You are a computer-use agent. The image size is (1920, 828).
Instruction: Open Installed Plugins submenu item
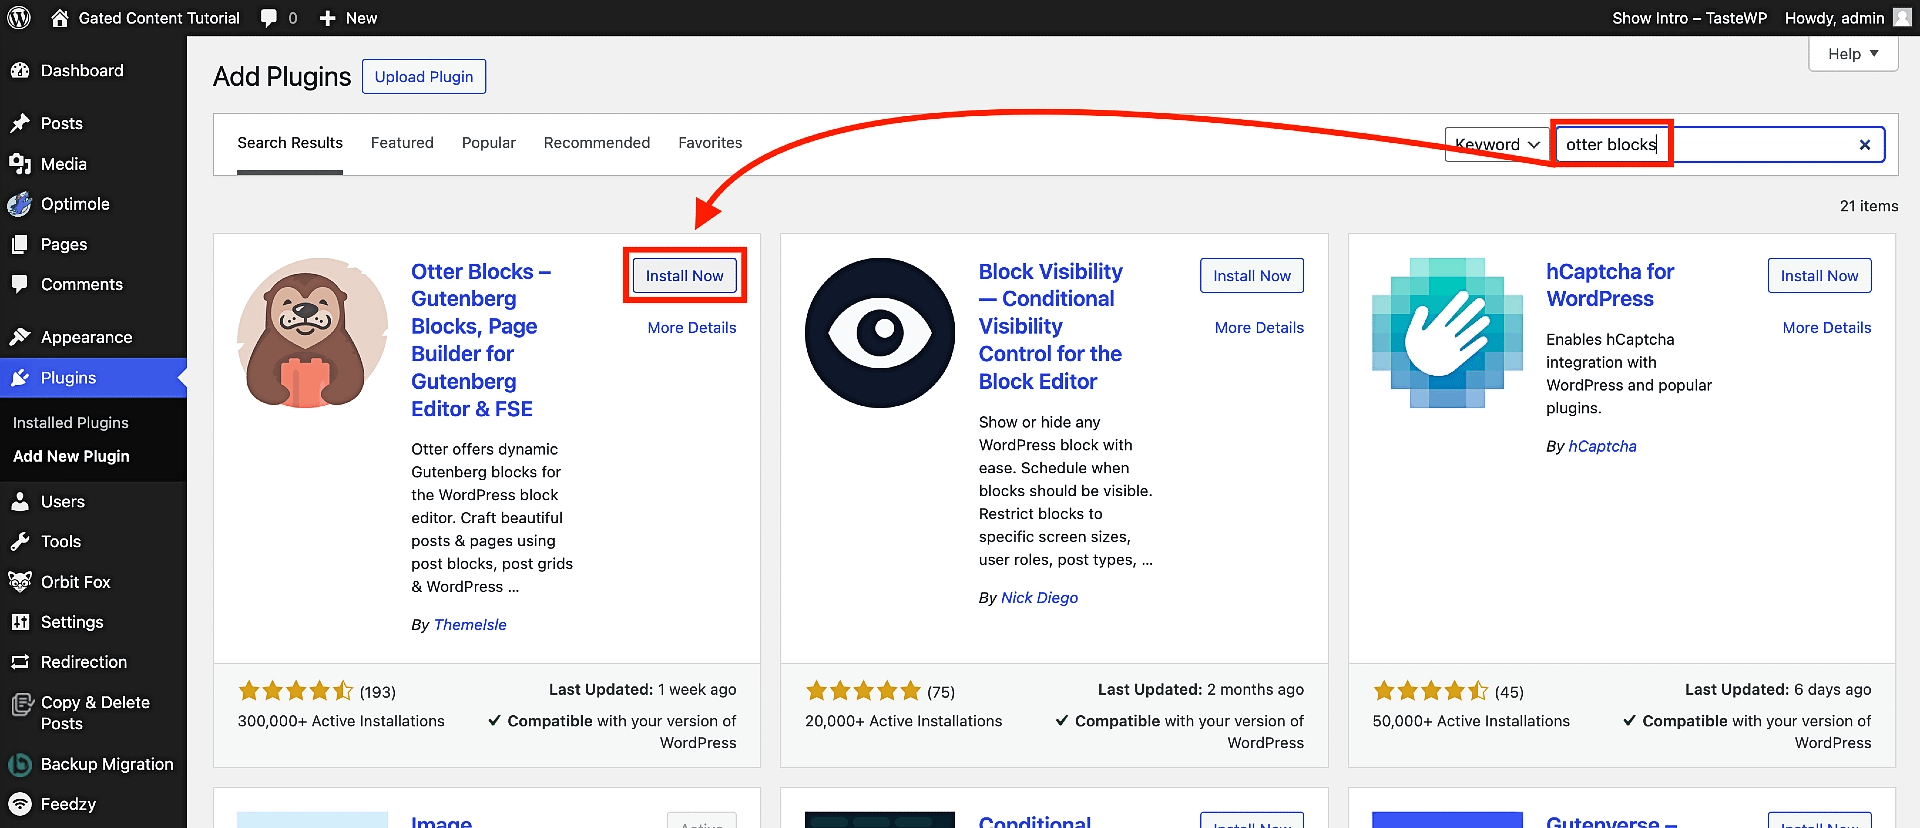coord(71,423)
